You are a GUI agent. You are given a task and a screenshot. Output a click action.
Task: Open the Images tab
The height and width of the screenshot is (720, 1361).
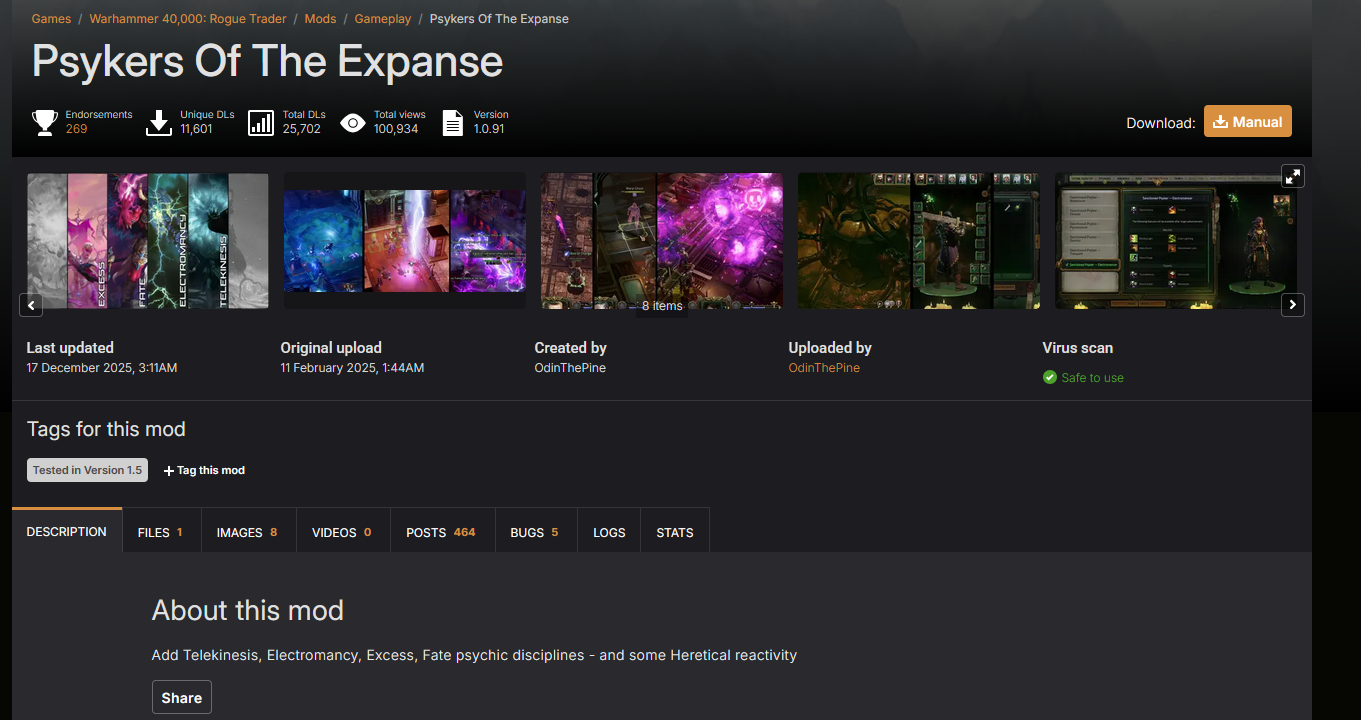248,531
